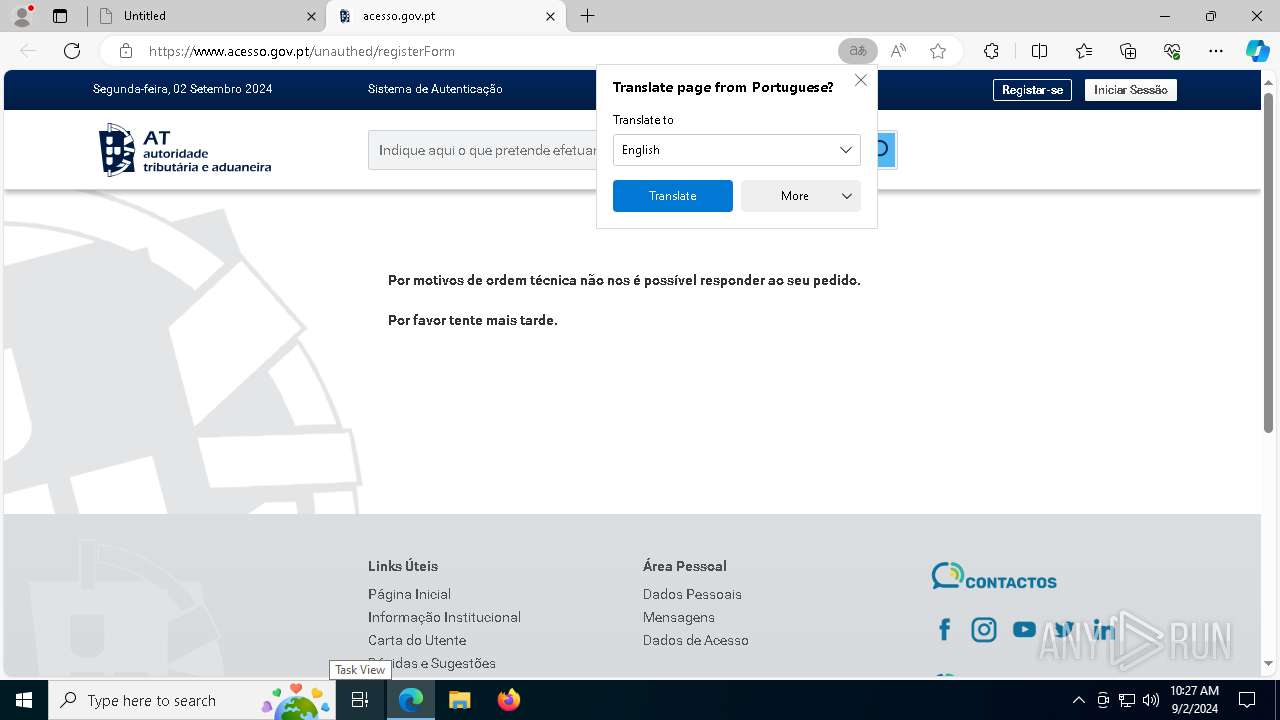Open the Windows Start menu
The image size is (1280, 720).
[x=24, y=700]
